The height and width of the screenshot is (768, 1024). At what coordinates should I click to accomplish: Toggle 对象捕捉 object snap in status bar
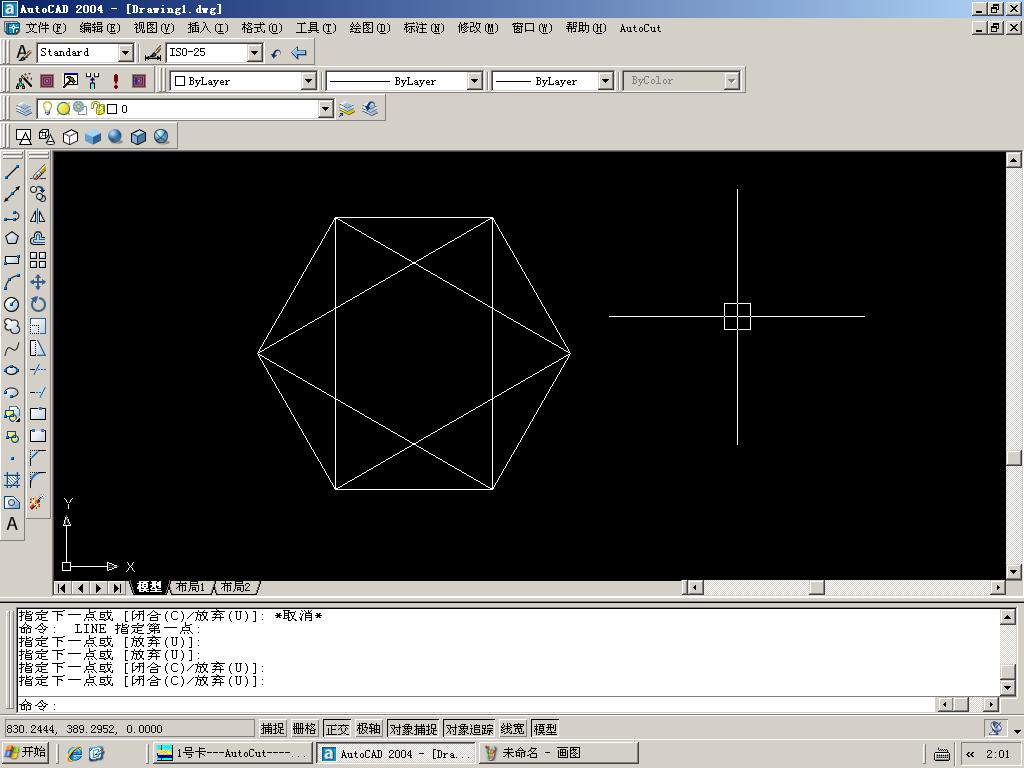click(413, 729)
